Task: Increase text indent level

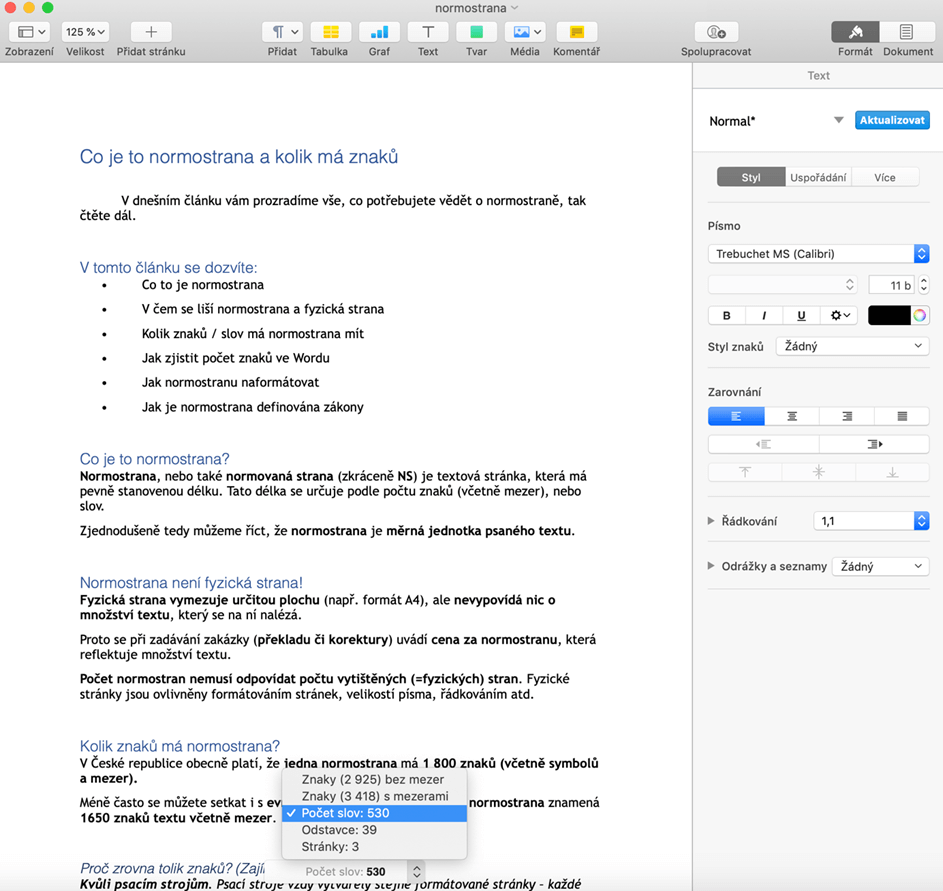Action: 874,444
